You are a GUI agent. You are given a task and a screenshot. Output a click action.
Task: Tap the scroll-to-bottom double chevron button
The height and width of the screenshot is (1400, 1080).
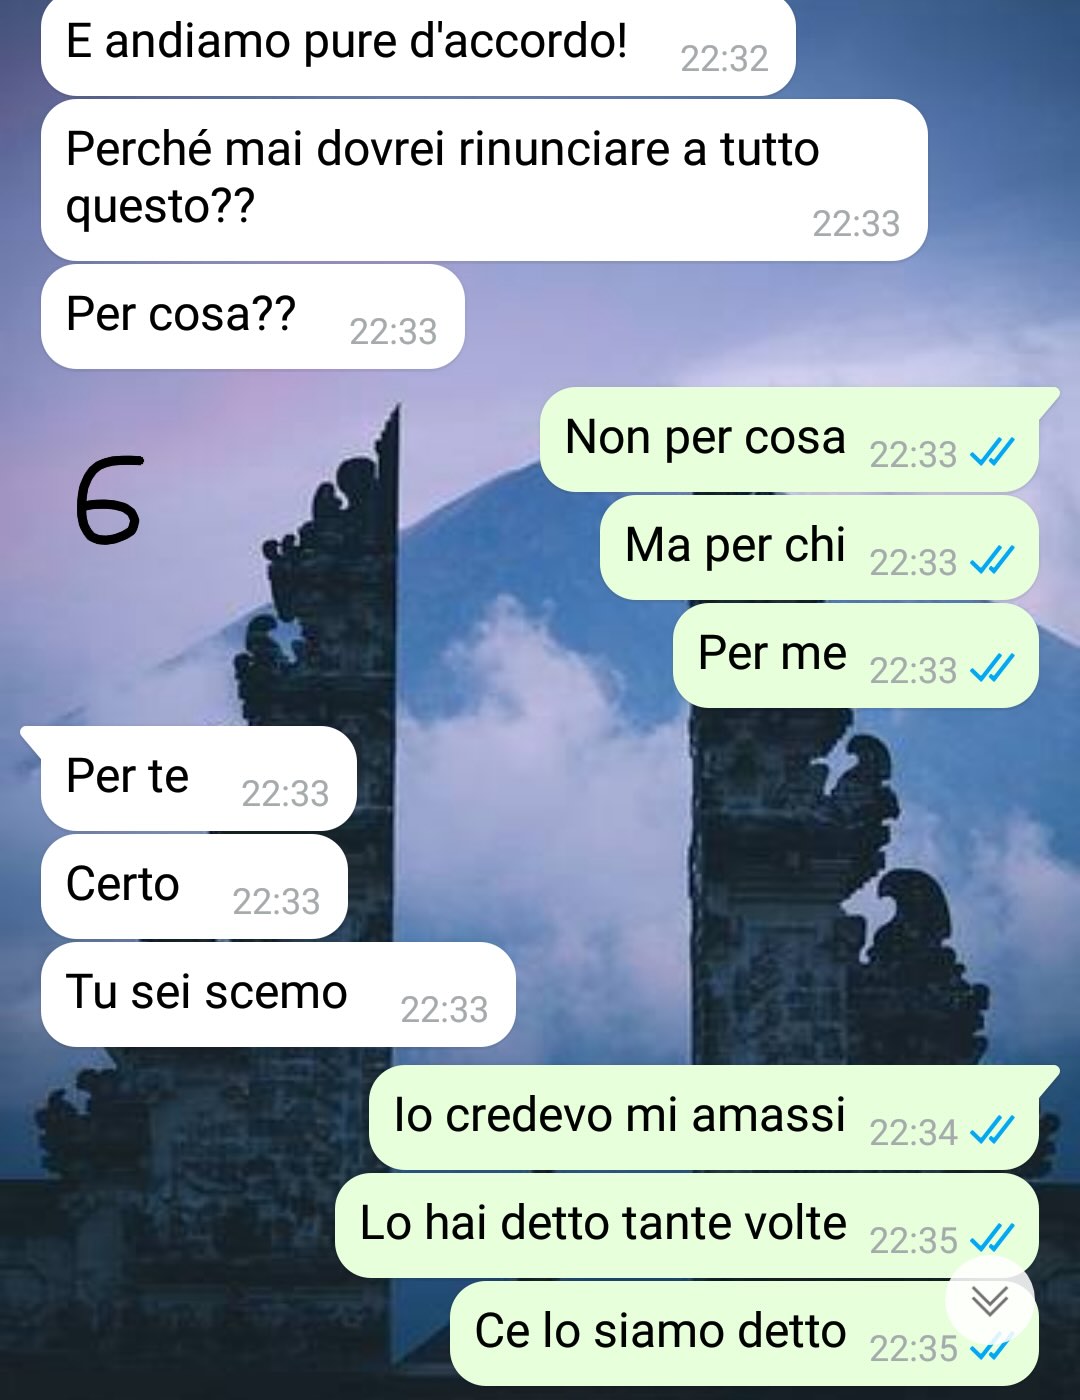(990, 1301)
